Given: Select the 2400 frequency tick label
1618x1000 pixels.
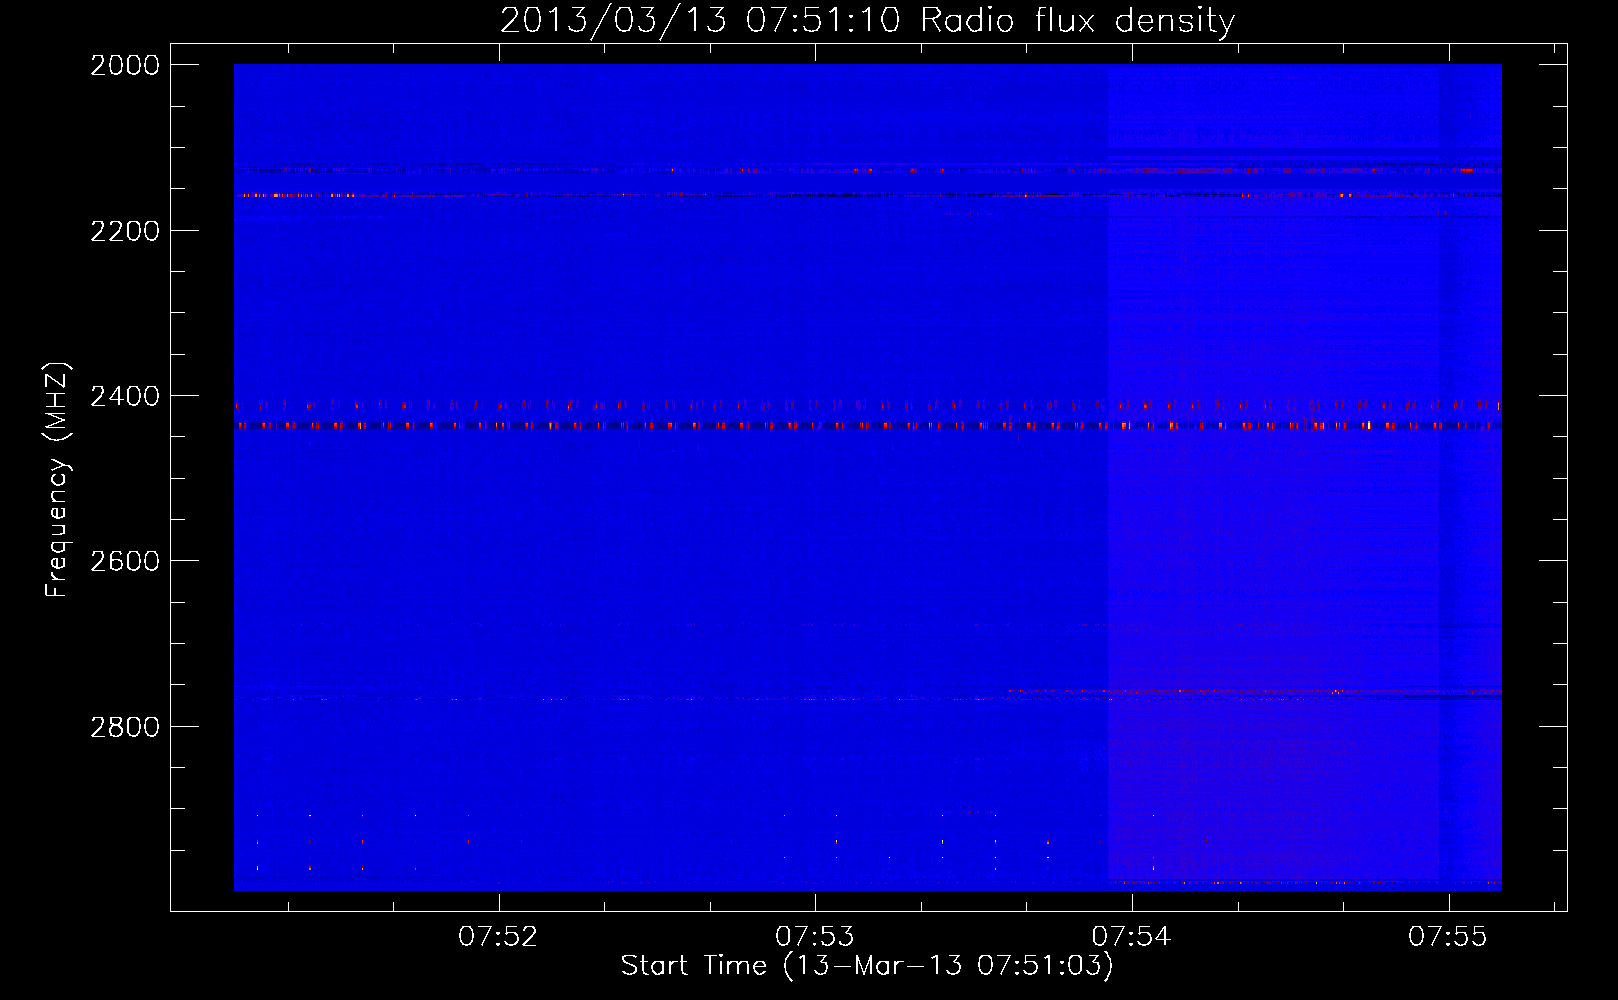Looking at the screenshot, I should coord(125,397).
